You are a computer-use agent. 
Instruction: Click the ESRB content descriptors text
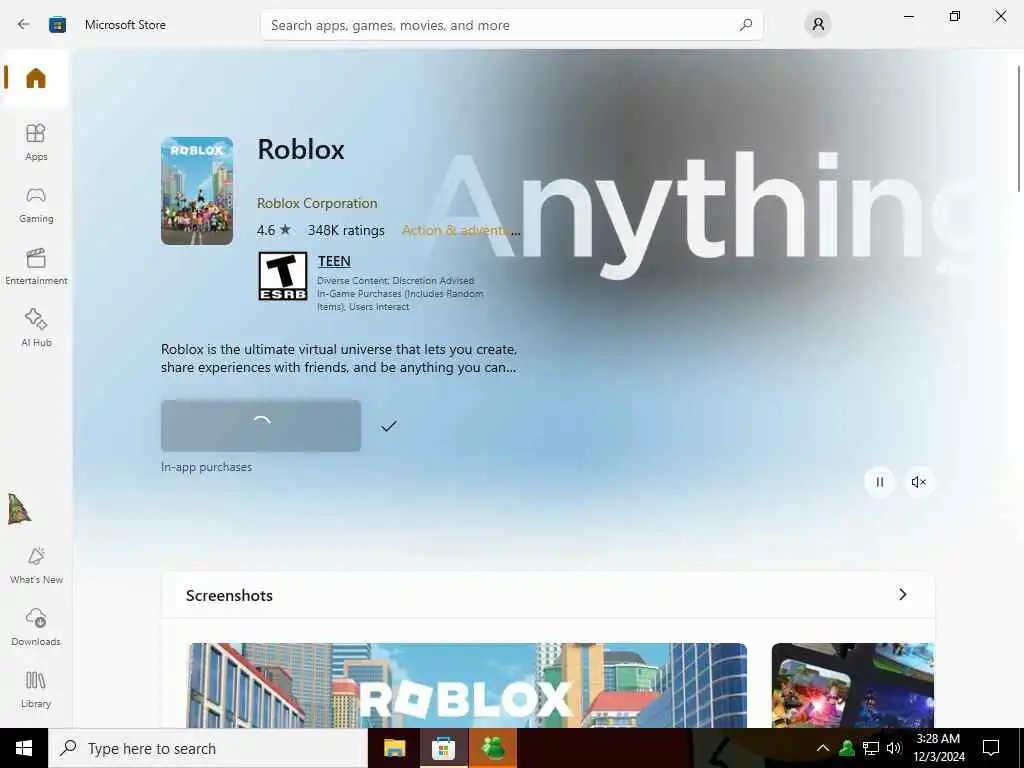tap(400, 294)
